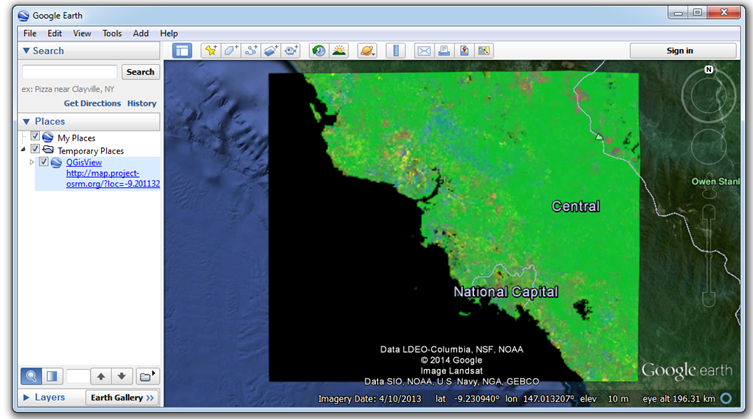Start the Record a Tour tool

(x=291, y=50)
